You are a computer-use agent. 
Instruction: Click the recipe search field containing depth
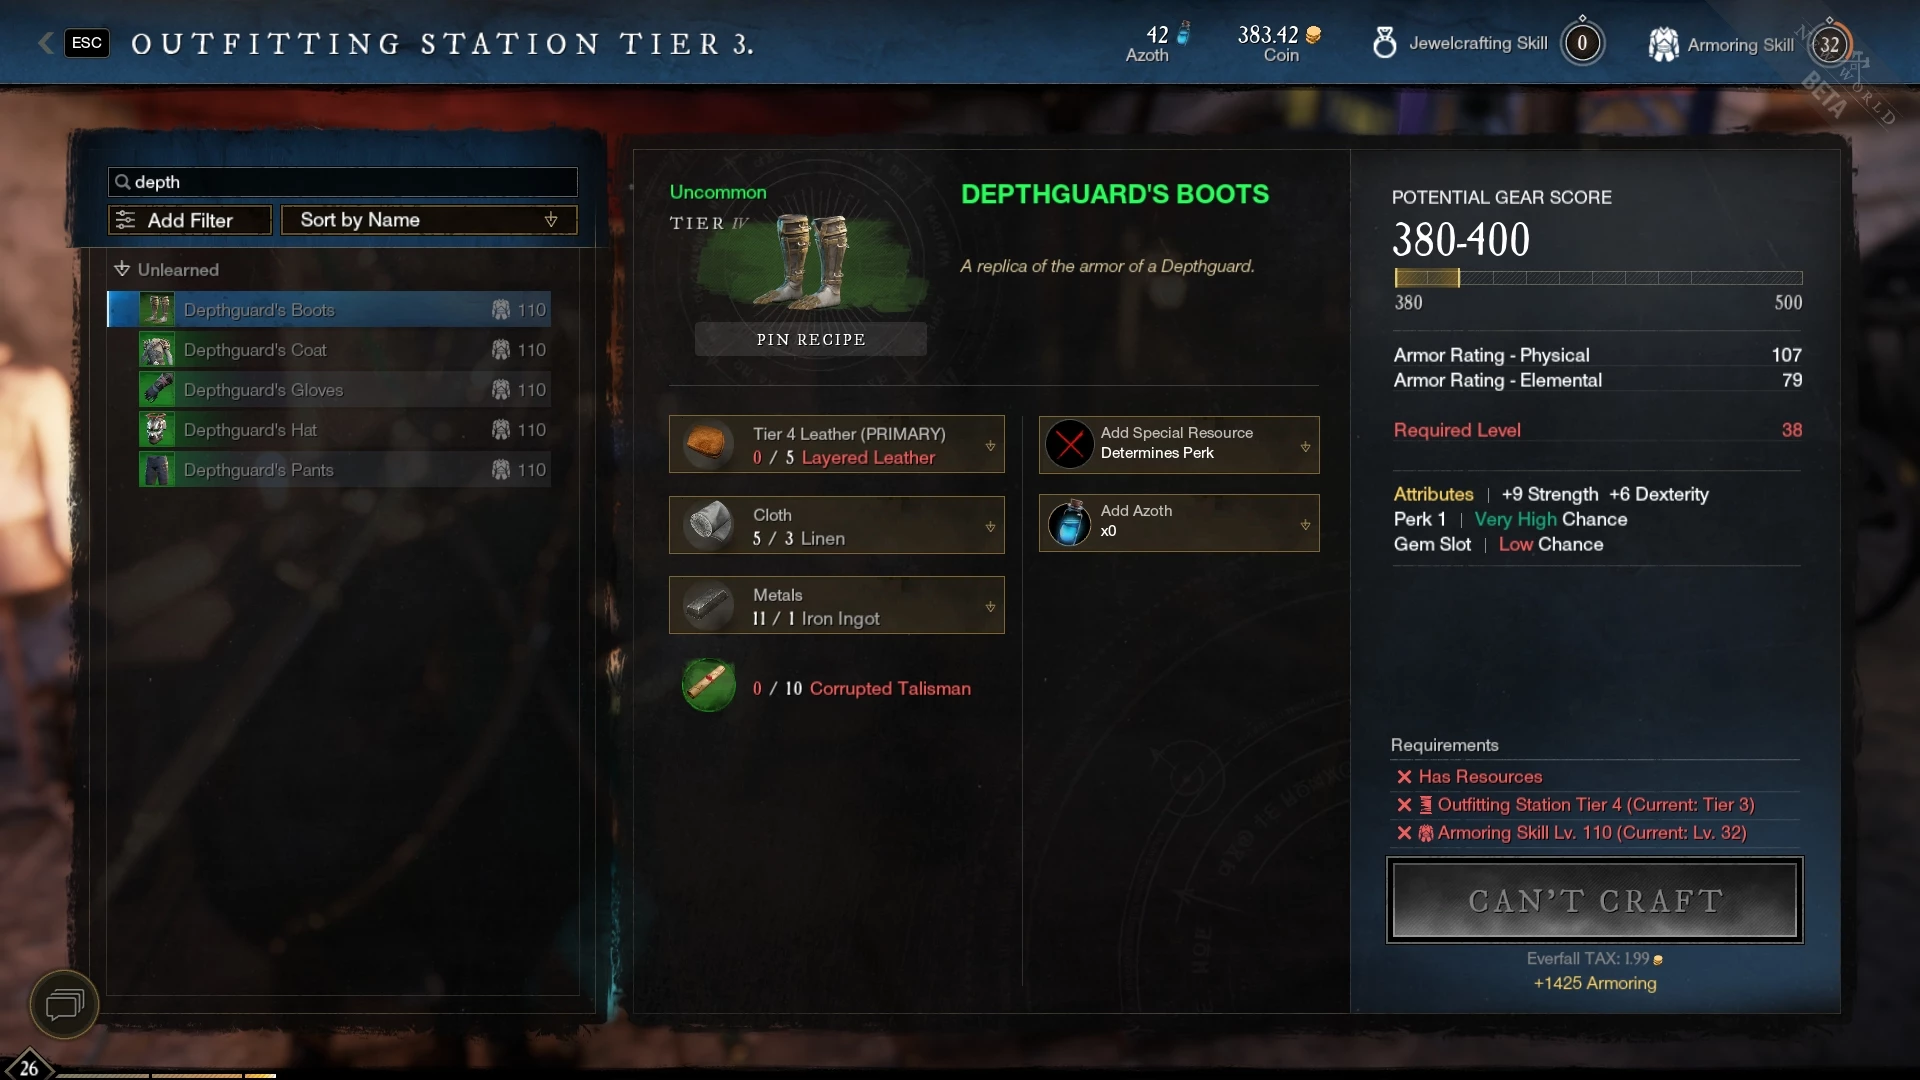tap(342, 181)
